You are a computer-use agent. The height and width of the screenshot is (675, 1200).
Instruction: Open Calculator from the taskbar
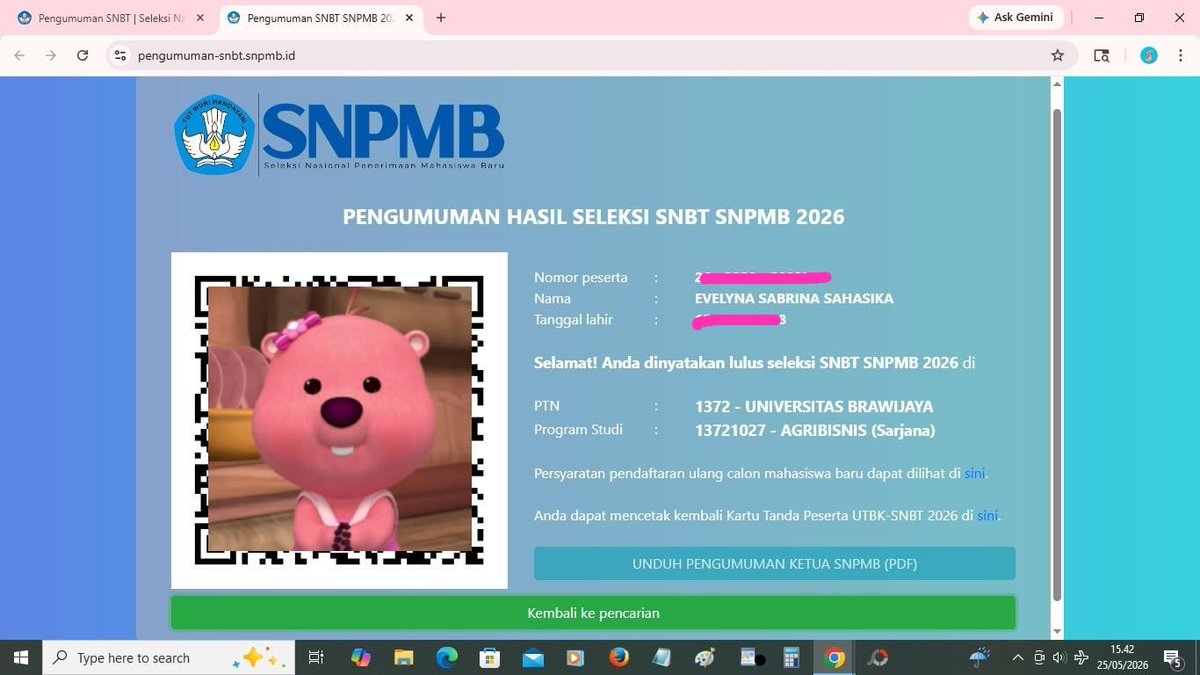pos(791,657)
